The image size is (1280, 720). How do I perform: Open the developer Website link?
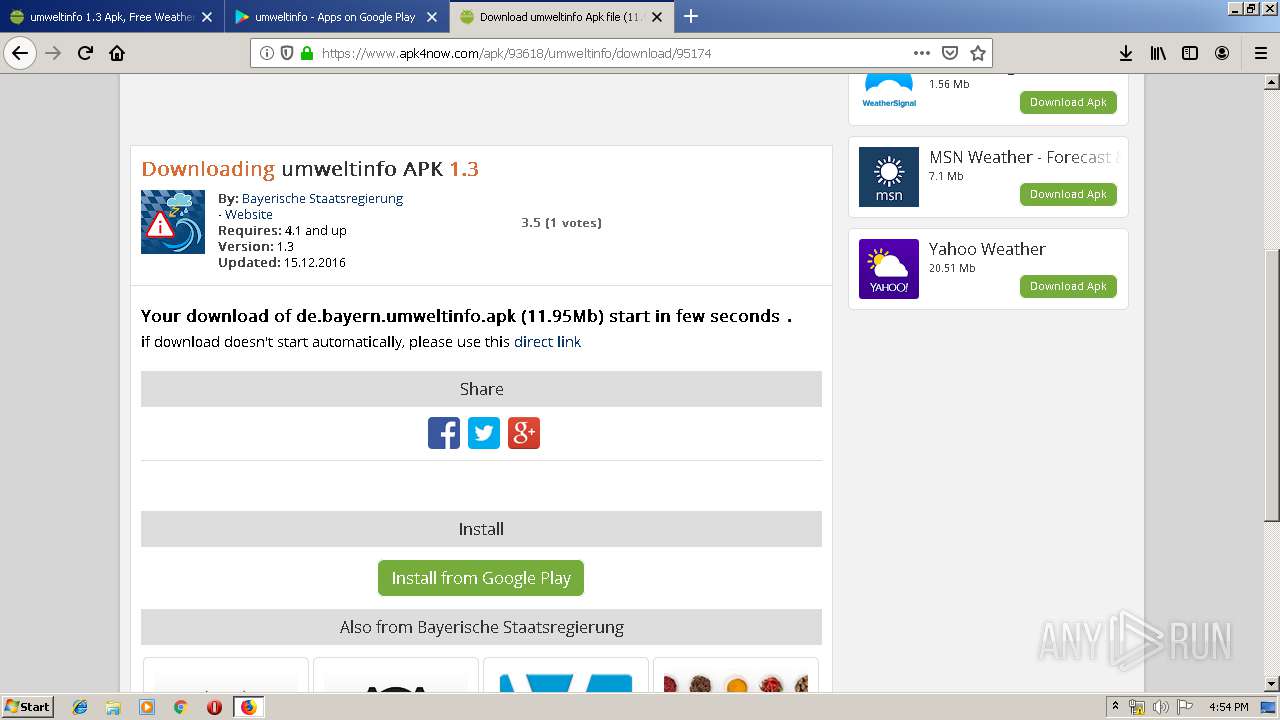coord(248,214)
